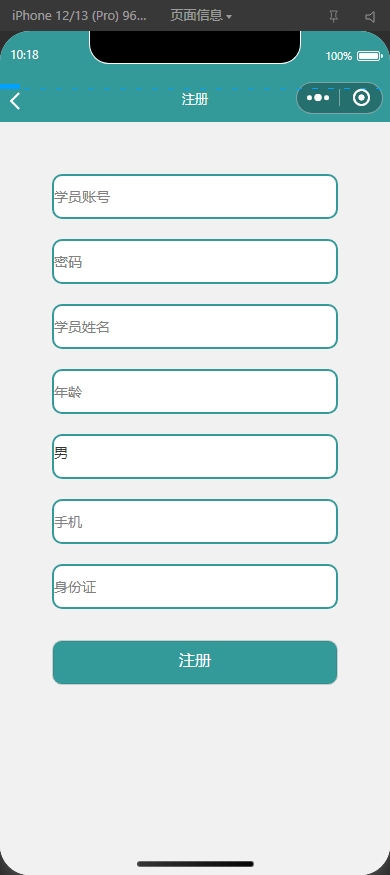Open the iPhone 12/13 (Pro) device selector
The image size is (390, 875).
tap(79, 16)
